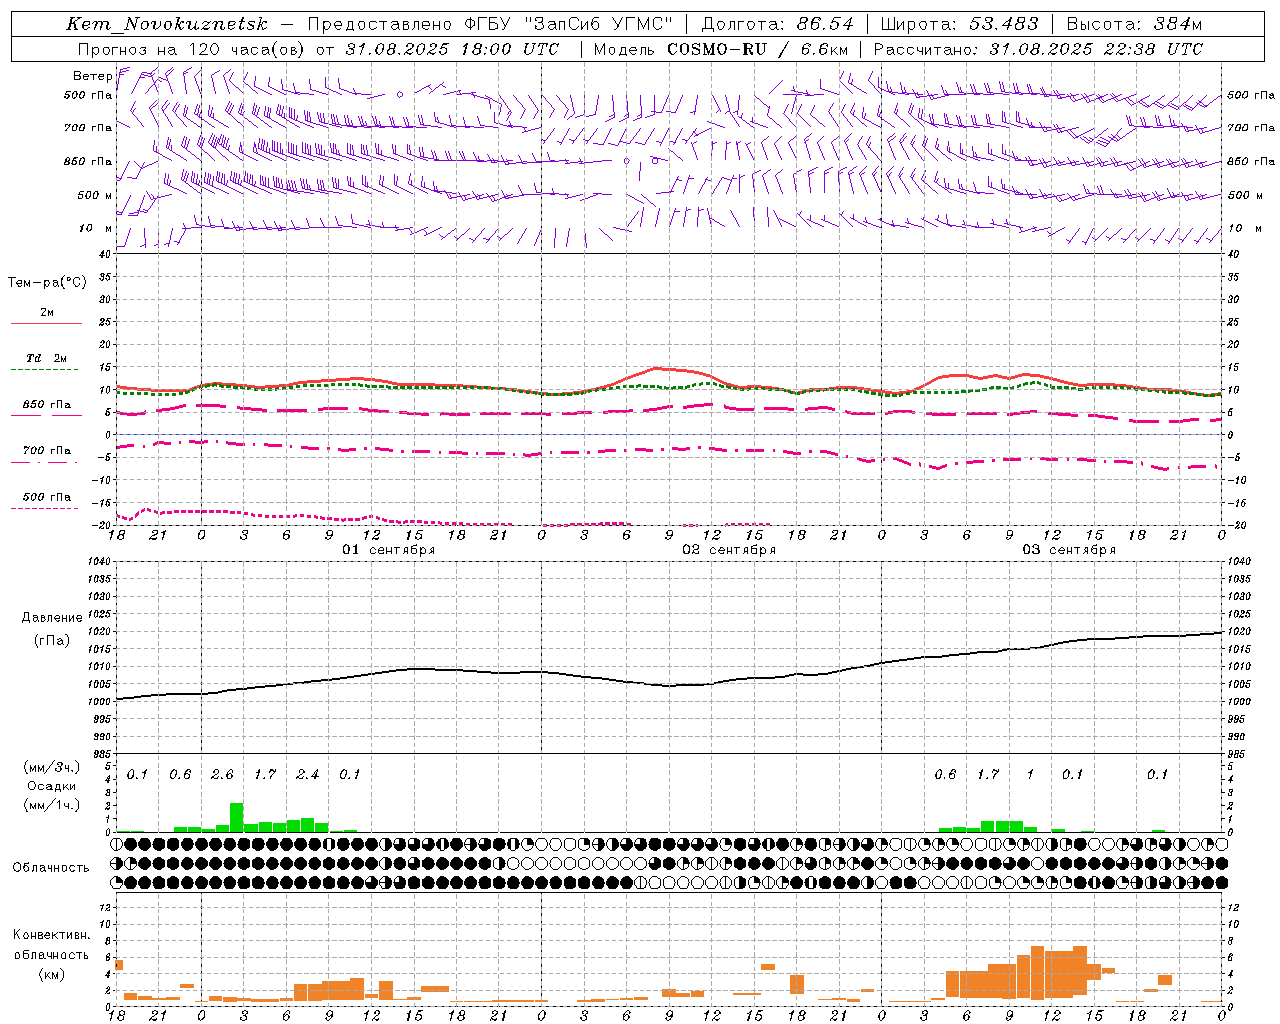The width and height of the screenshot is (1280, 1024).
Task: Click the 'Давление' pressure panel label
Action: pyautogui.click(x=52, y=618)
